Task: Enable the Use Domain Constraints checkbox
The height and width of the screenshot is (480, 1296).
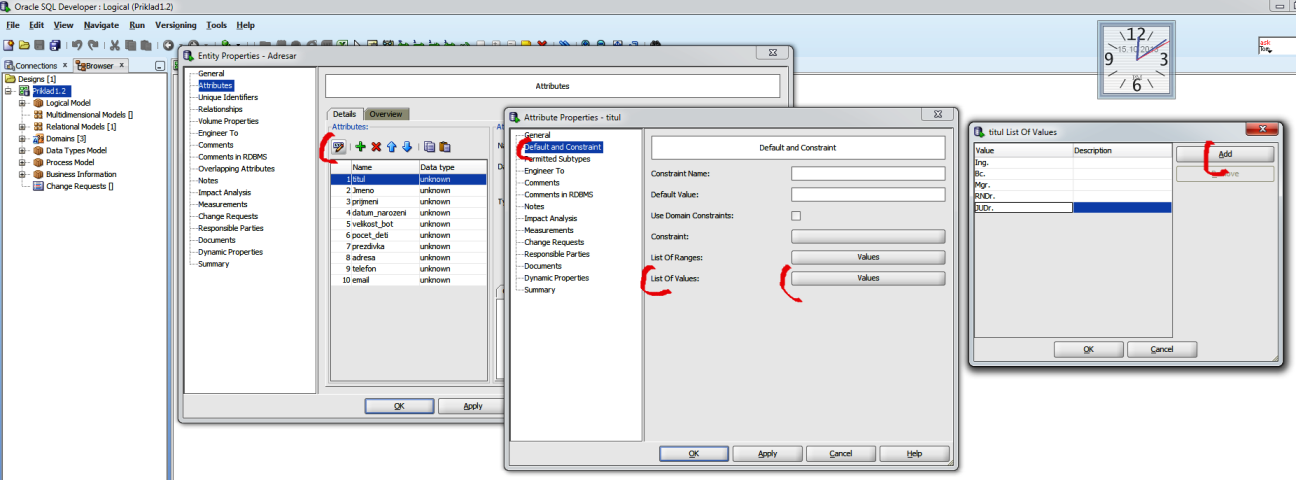Action: tap(796, 216)
